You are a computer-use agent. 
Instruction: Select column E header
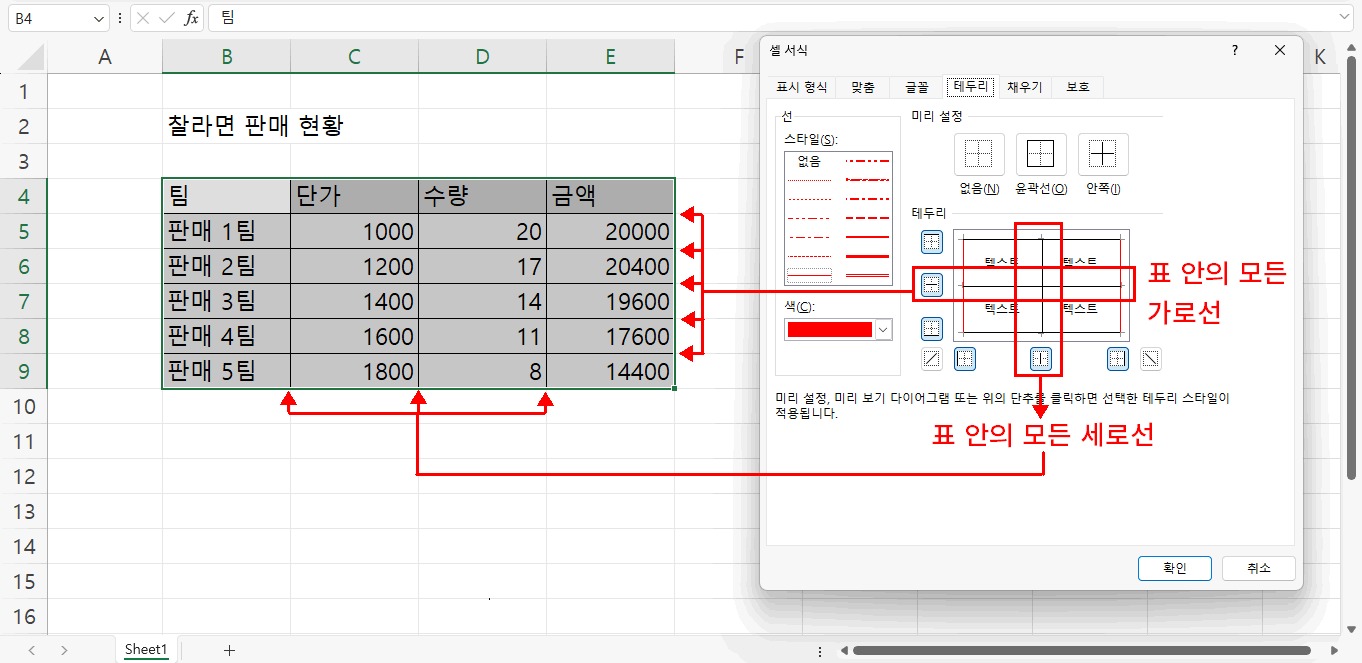click(611, 57)
